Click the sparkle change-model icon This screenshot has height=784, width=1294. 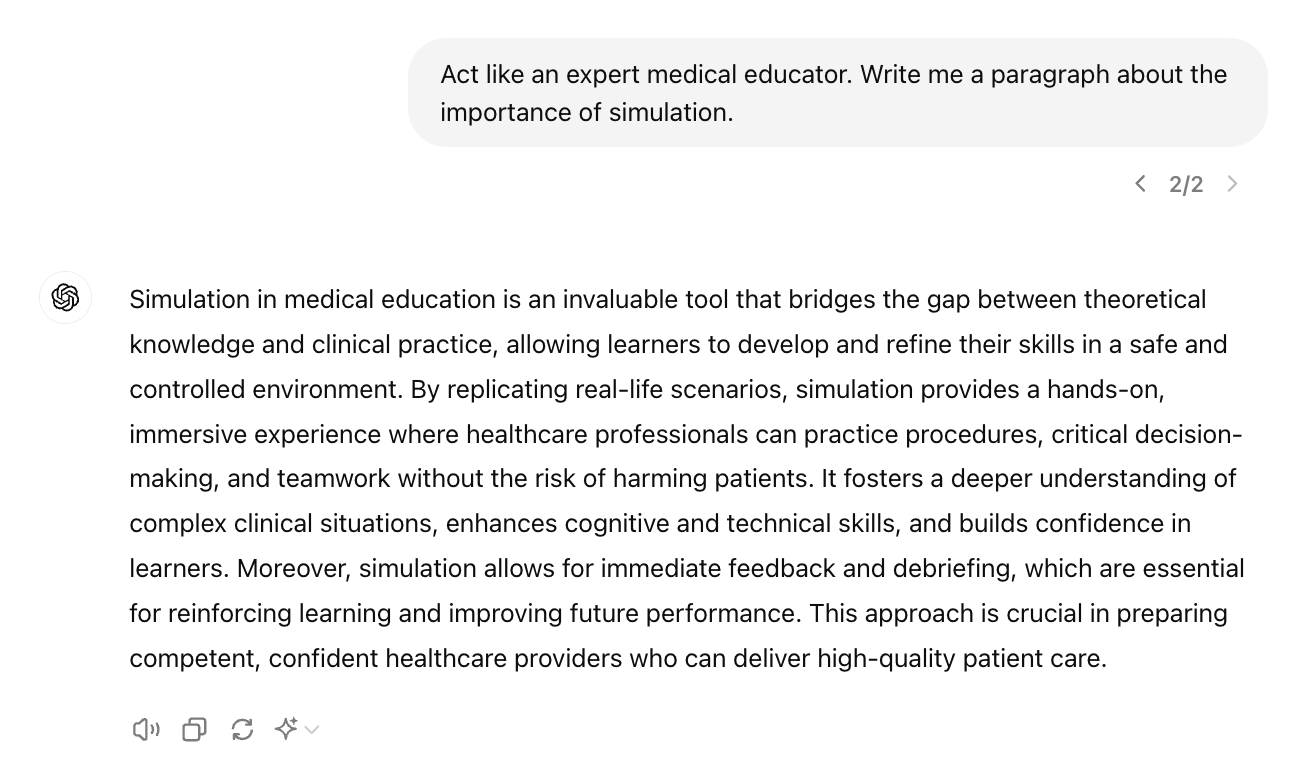(286, 729)
